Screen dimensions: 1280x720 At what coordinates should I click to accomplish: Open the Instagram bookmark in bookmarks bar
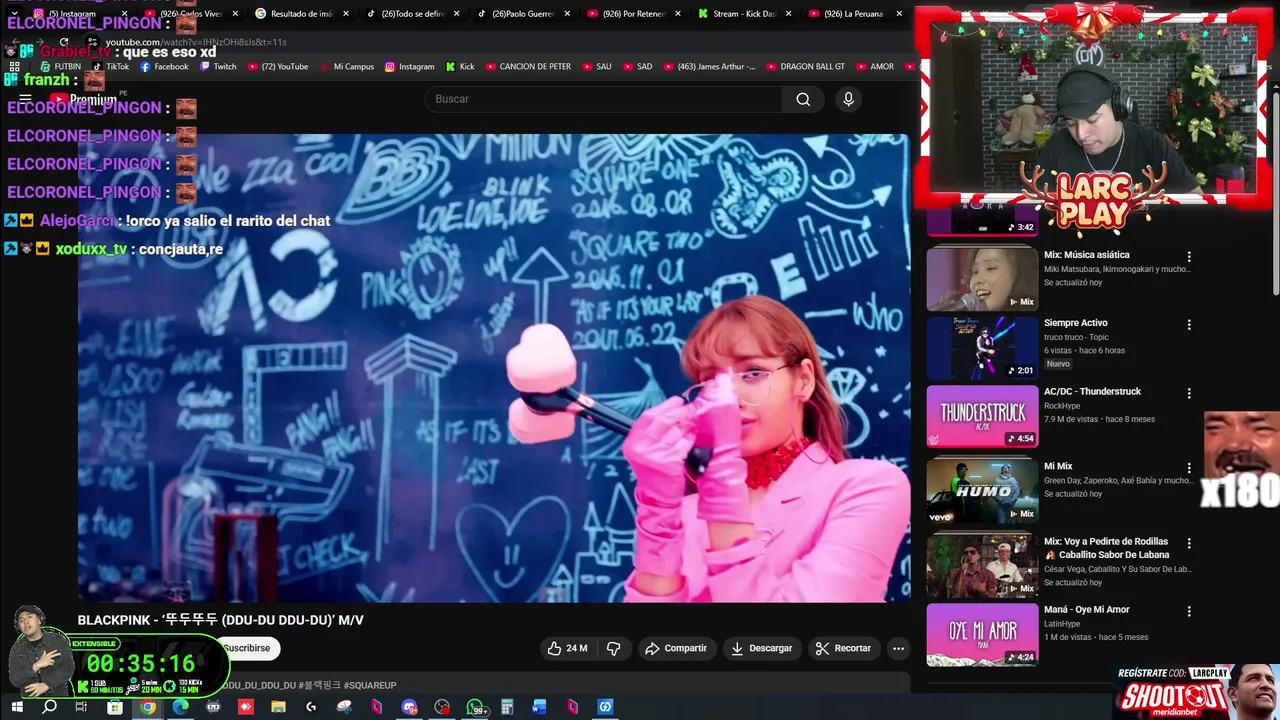[x=409, y=67]
